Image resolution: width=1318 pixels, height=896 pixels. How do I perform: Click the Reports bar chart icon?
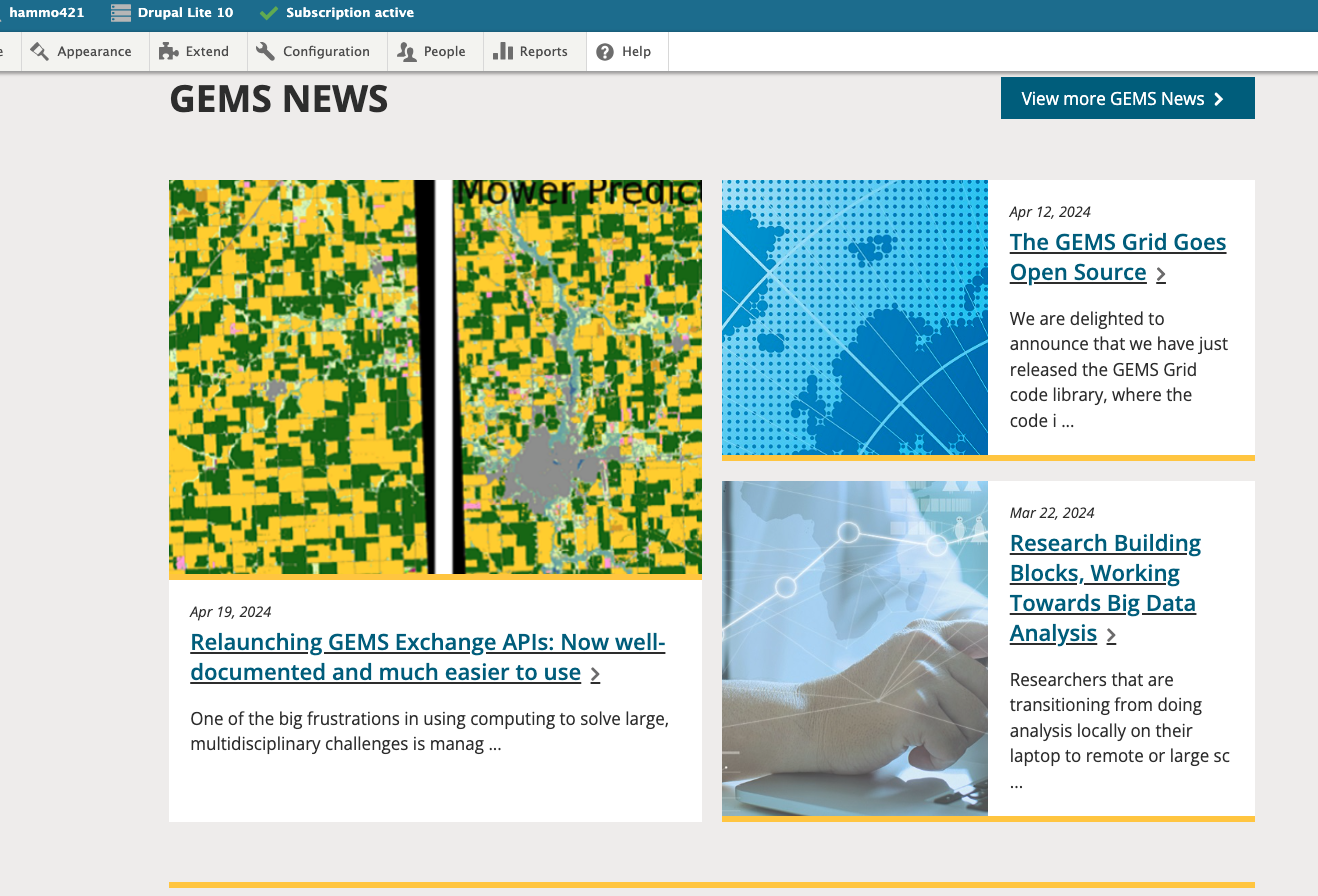click(x=503, y=52)
